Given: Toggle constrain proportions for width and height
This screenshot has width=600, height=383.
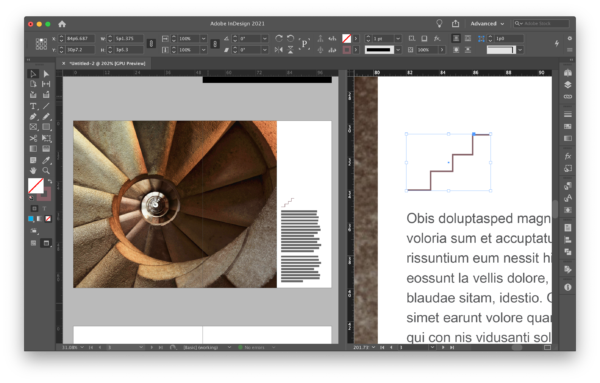Looking at the screenshot, I should coord(151,44).
